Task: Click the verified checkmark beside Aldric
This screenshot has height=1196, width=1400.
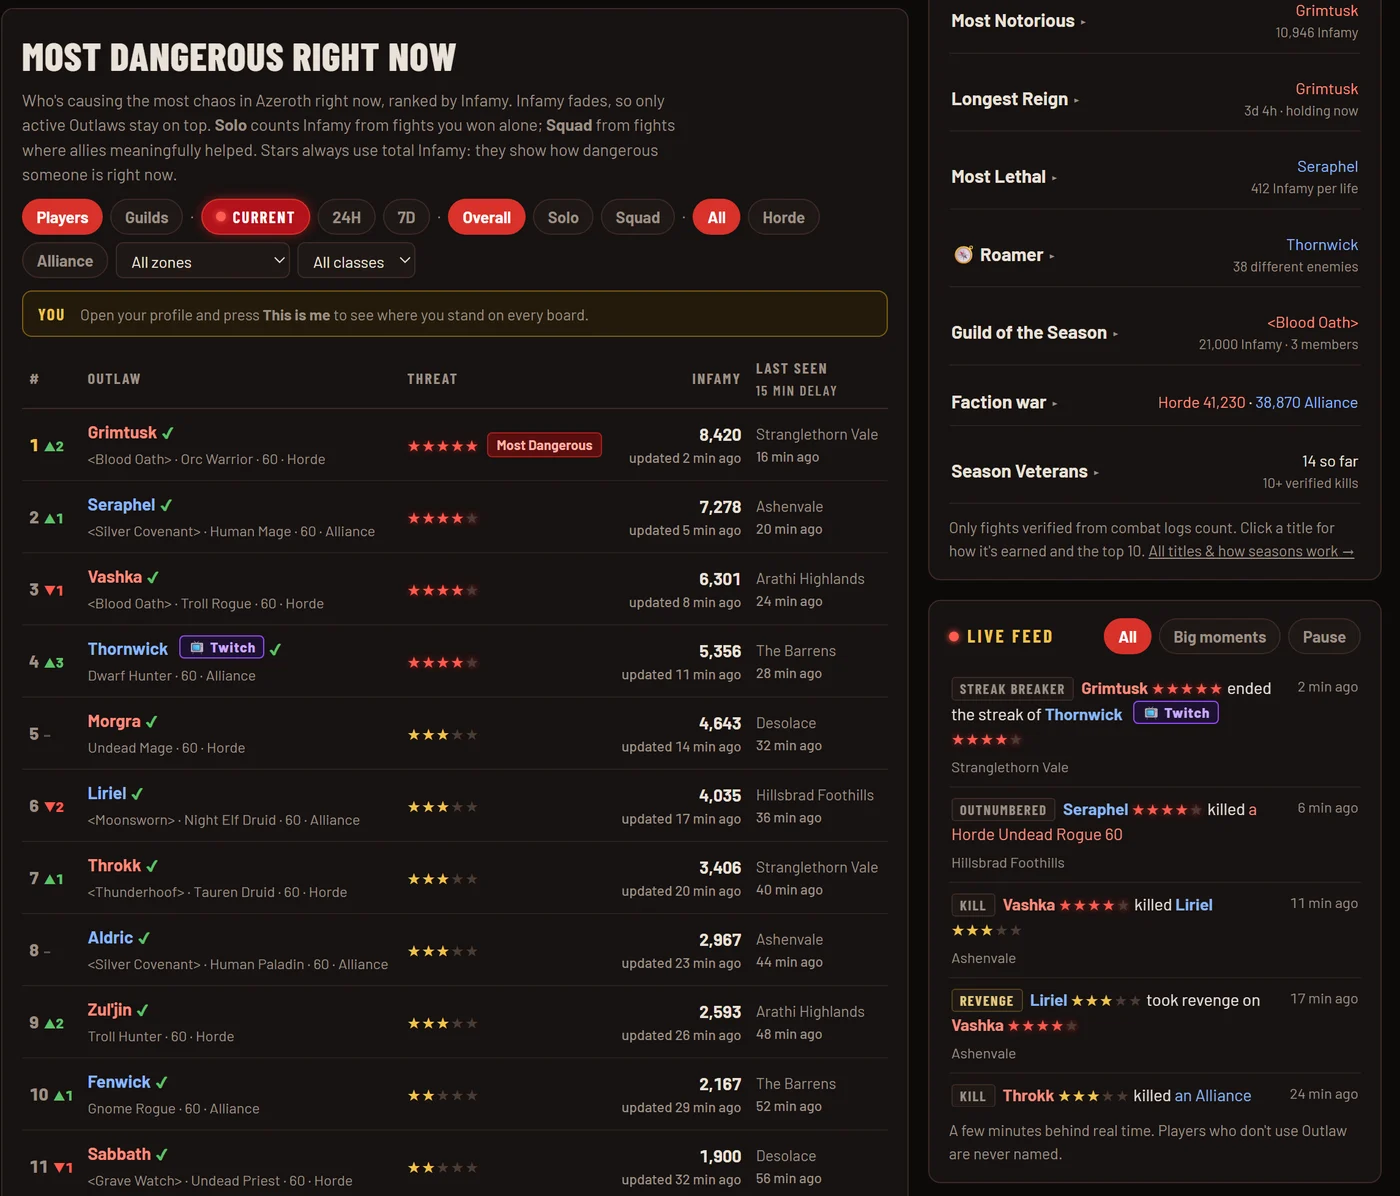Action: click(144, 938)
